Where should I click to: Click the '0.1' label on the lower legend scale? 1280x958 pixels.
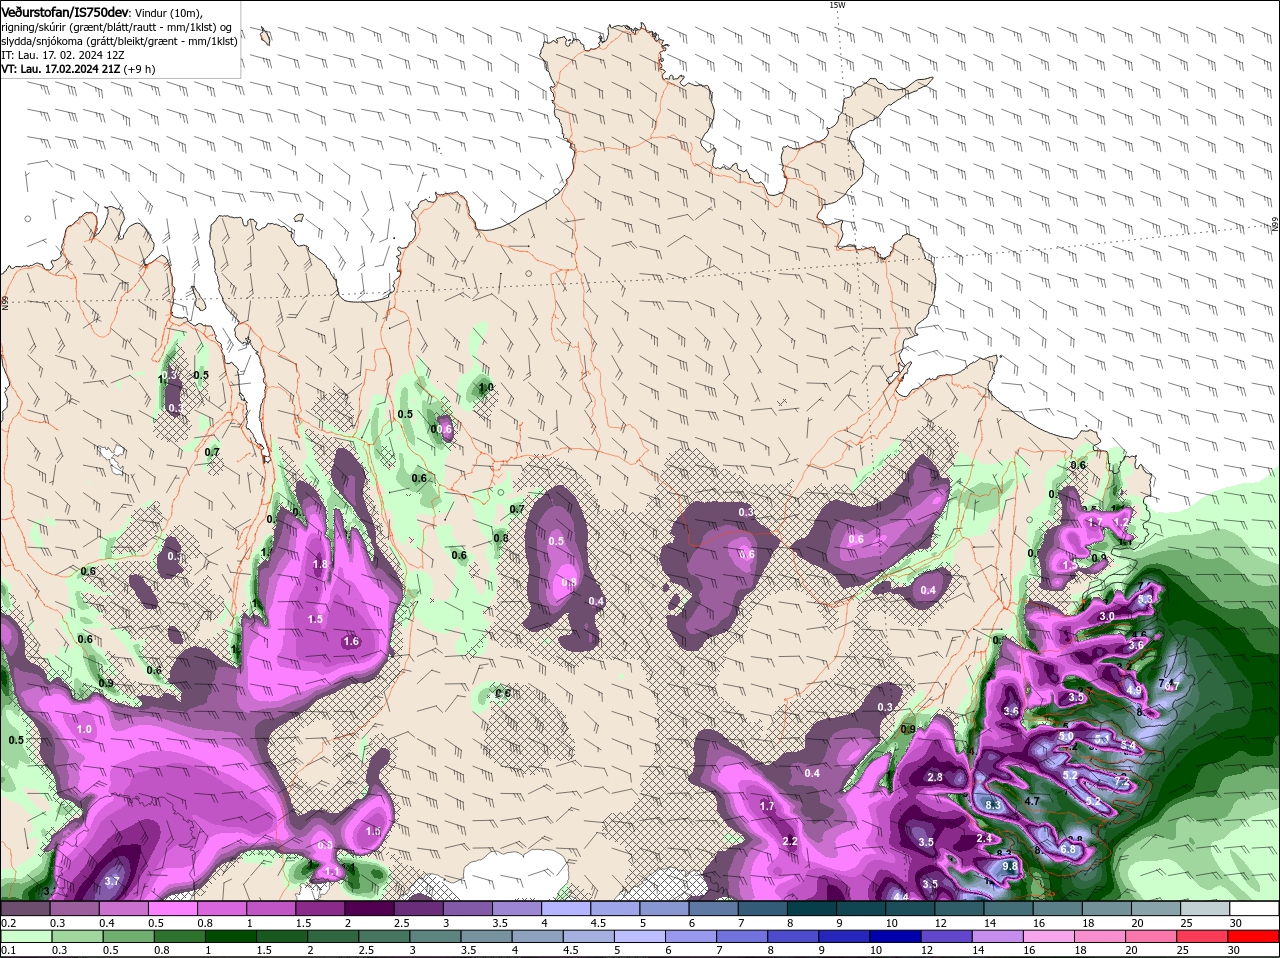(x=8, y=950)
